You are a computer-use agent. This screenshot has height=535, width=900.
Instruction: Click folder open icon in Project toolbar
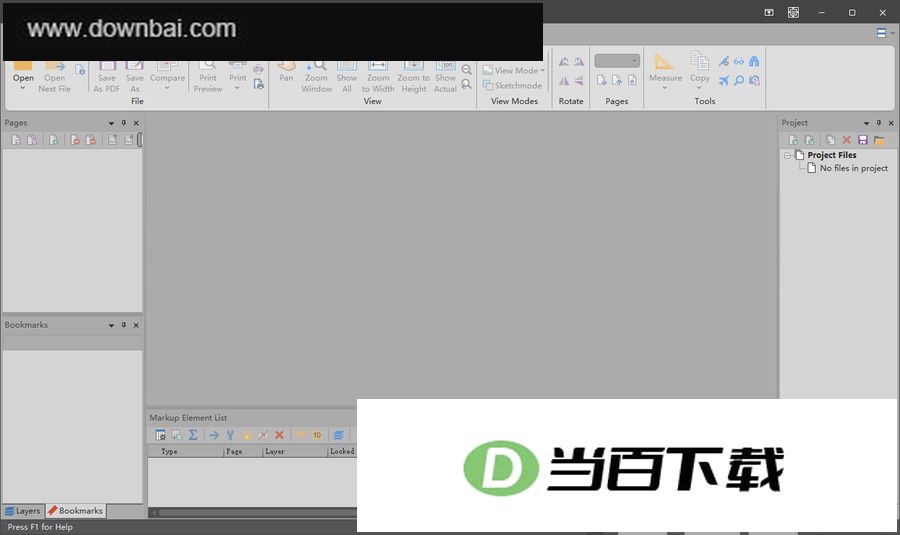coord(879,139)
